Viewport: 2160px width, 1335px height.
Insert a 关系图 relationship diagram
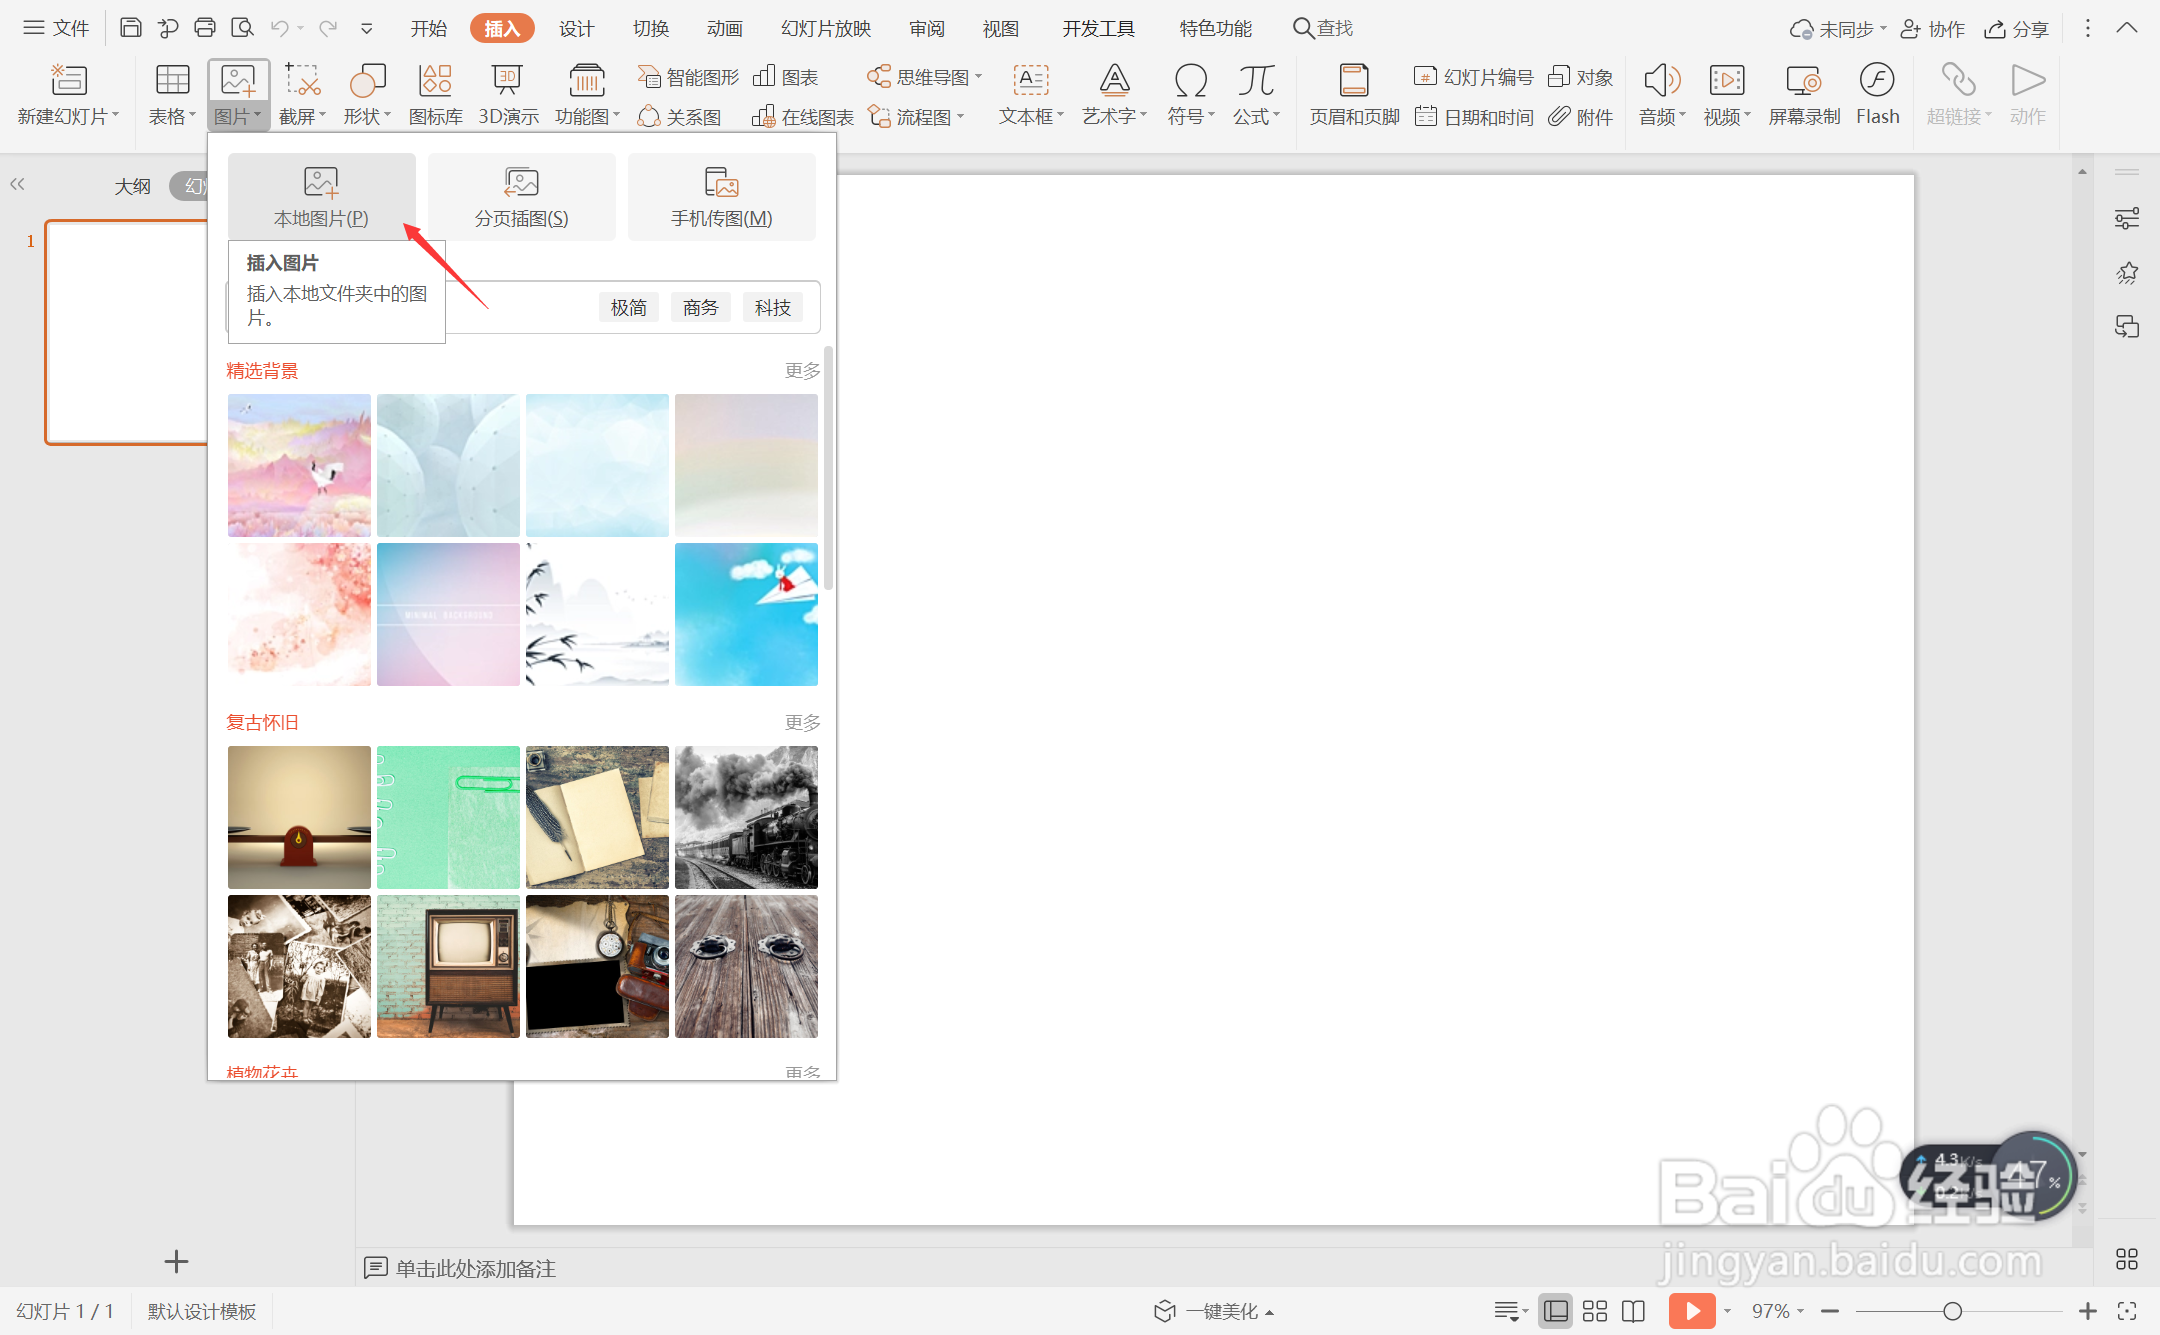pyautogui.click(x=679, y=117)
